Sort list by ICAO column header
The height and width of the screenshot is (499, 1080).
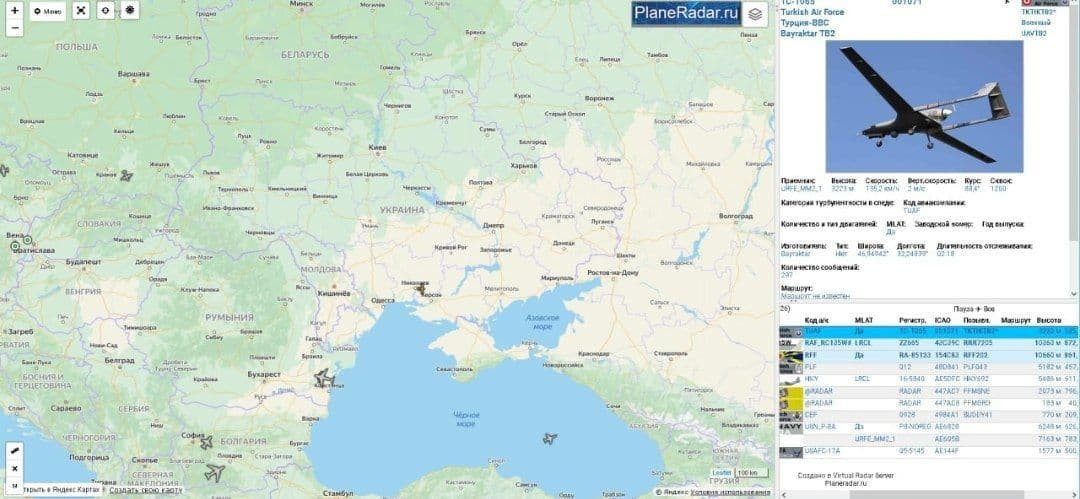tap(941, 320)
